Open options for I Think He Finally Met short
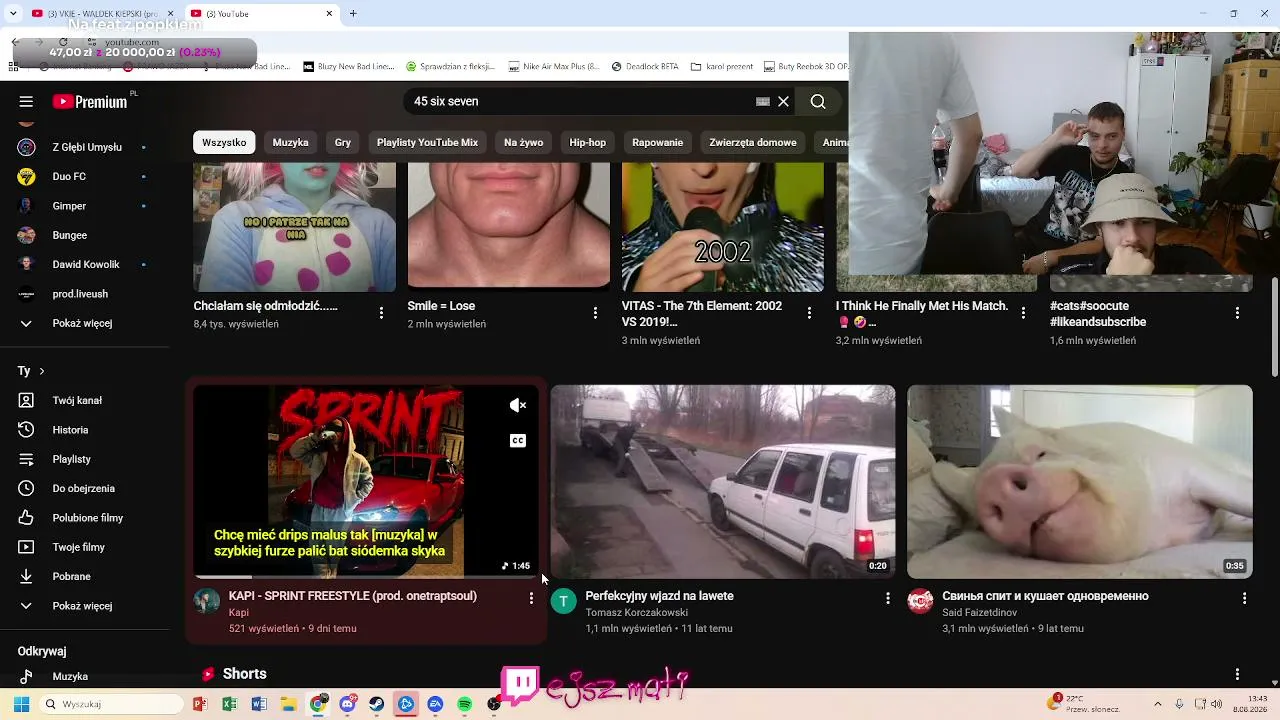The image size is (1280, 720). (1023, 313)
